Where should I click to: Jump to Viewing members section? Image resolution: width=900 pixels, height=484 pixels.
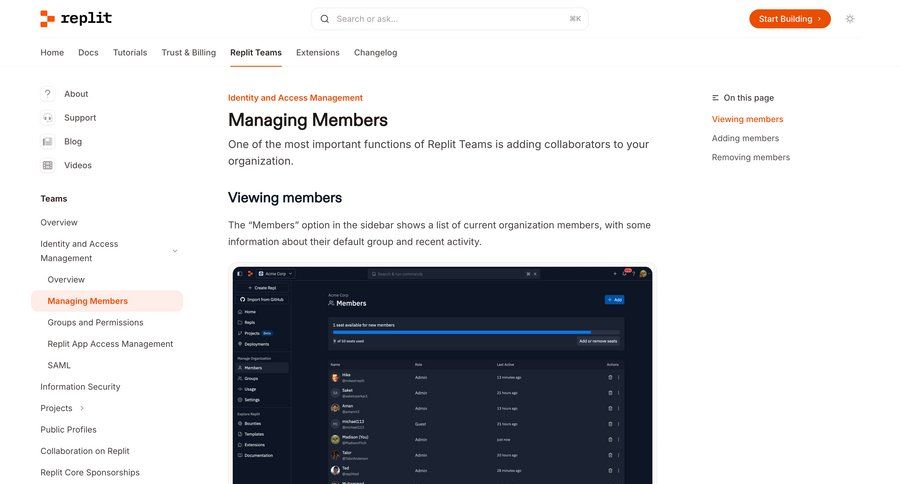[747, 119]
